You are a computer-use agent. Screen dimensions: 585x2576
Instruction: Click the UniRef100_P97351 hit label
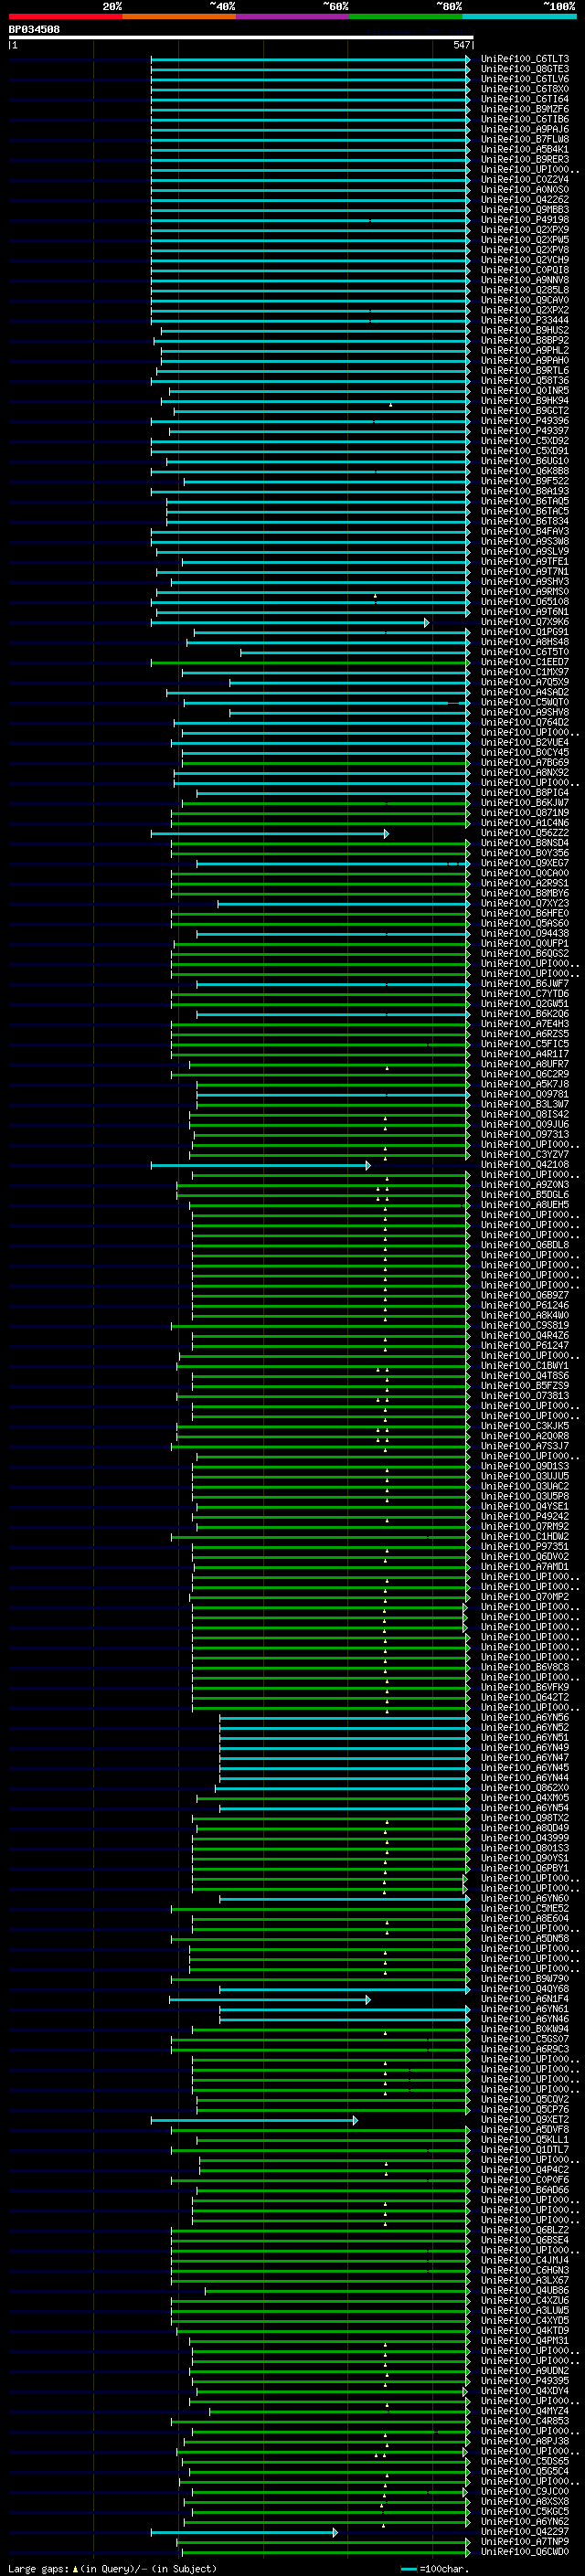coord(525,1546)
